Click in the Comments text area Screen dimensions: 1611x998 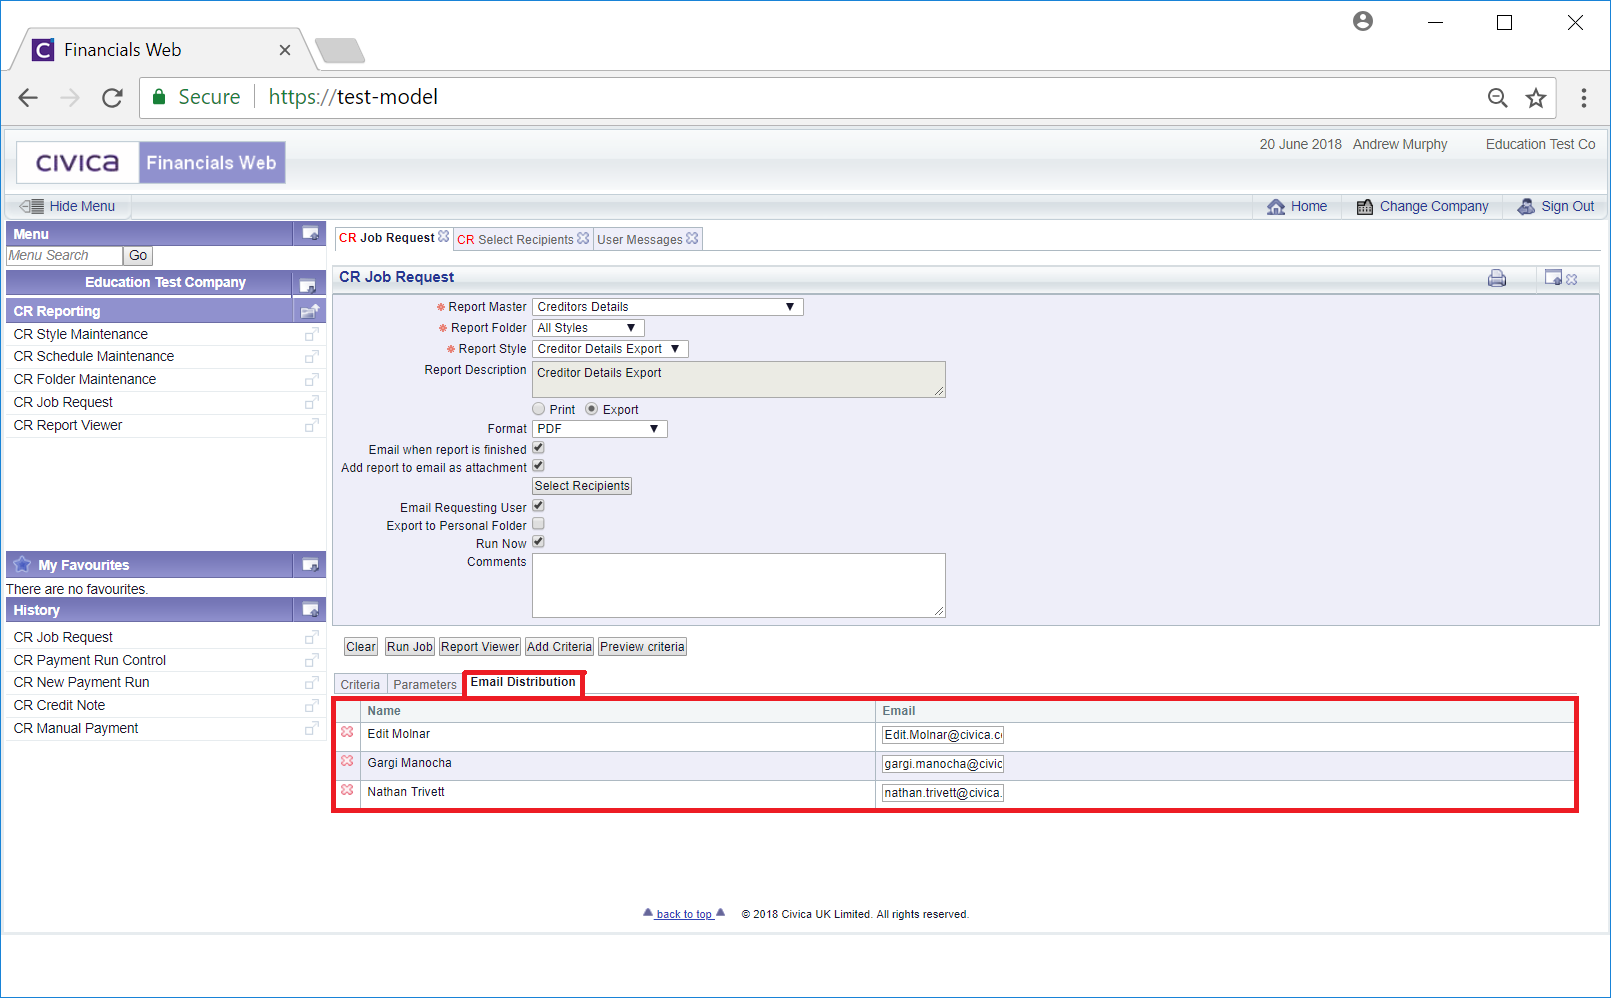(x=739, y=586)
